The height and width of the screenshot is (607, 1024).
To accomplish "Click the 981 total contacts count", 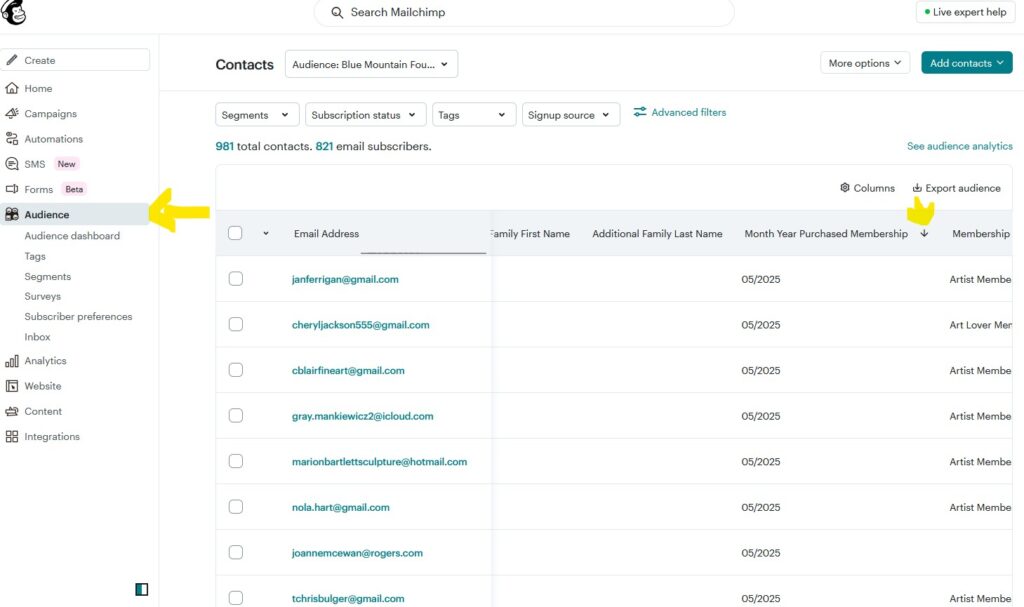I will click(225, 146).
